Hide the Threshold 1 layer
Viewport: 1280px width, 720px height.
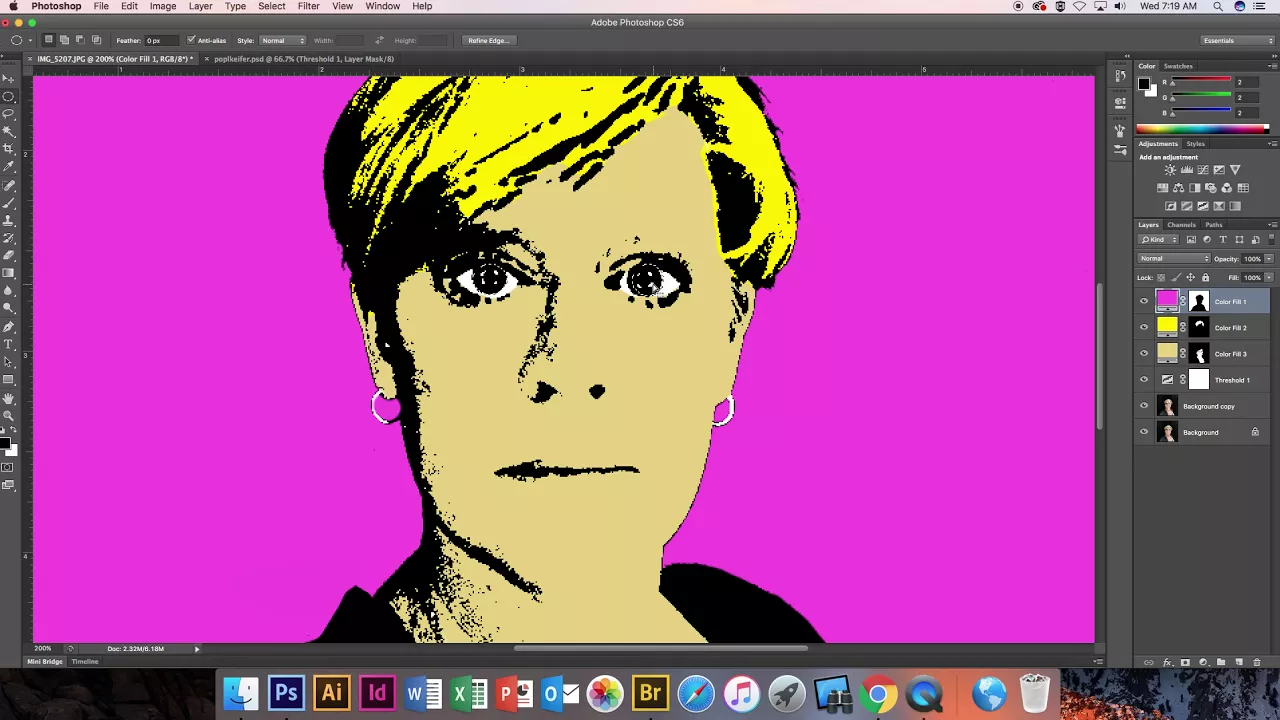[x=1144, y=380]
